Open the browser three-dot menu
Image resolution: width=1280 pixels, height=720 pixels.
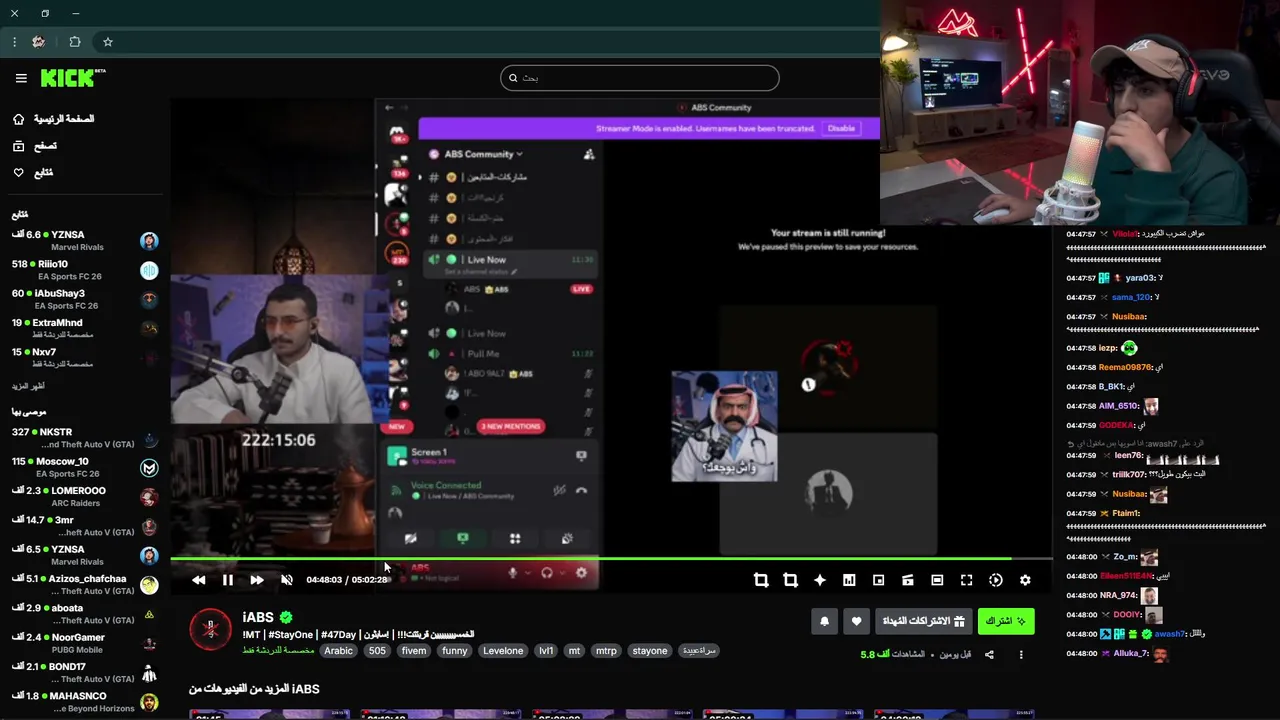pos(14,42)
